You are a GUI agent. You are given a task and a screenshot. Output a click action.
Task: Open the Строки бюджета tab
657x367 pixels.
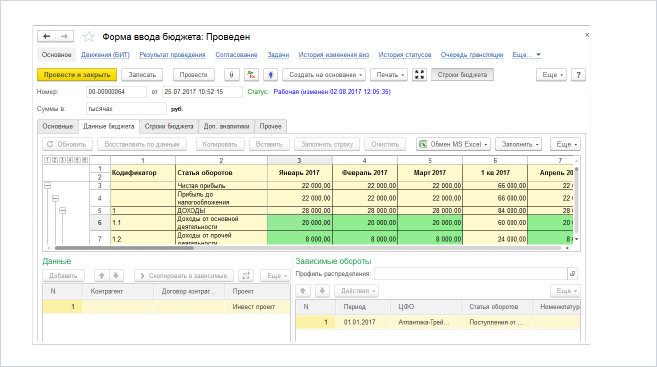(169, 126)
